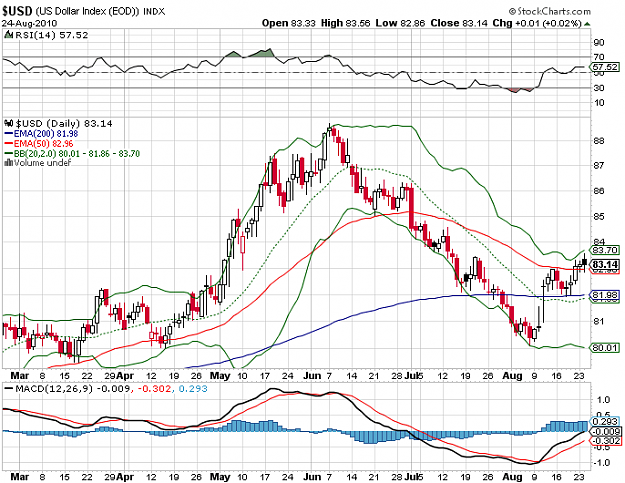Click the blue 81.98 EMA axis tag
Viewport: 625px width, 483px height.
605,295
